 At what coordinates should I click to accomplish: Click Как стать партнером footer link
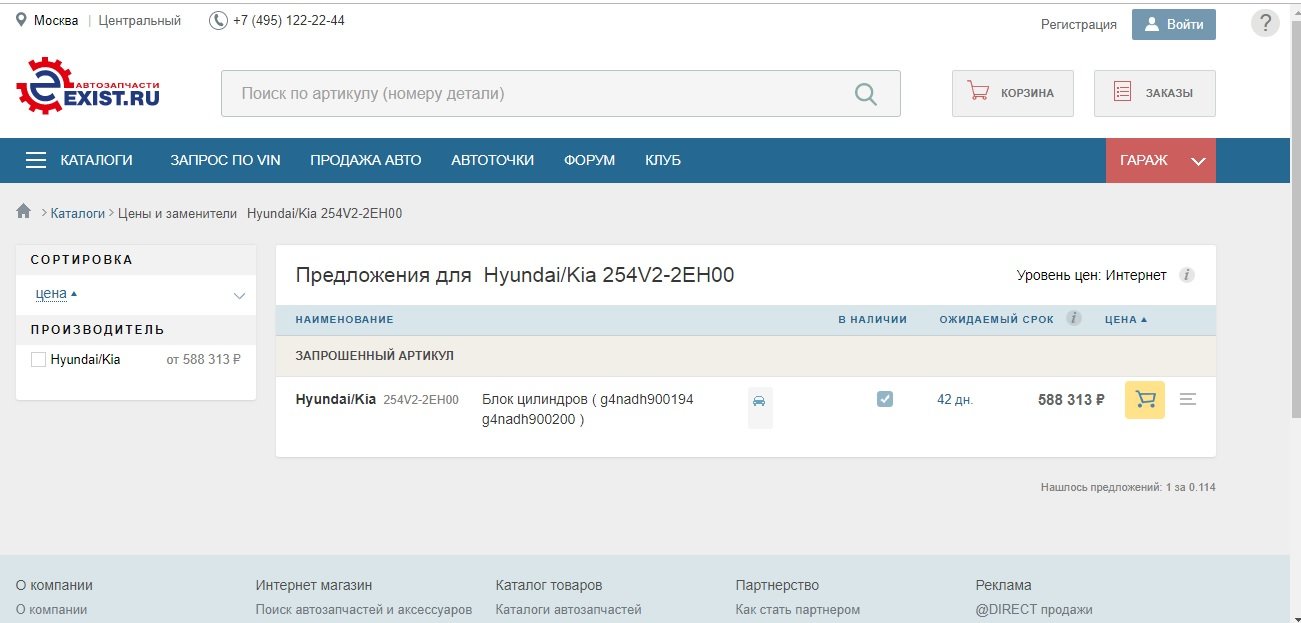point(797,609)
